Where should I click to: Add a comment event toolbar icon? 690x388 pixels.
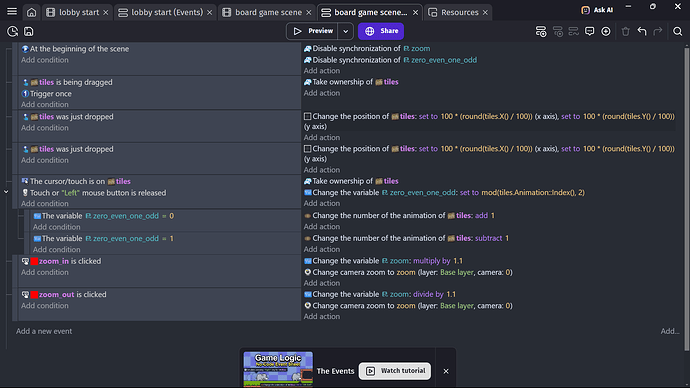tap(590, 31)
